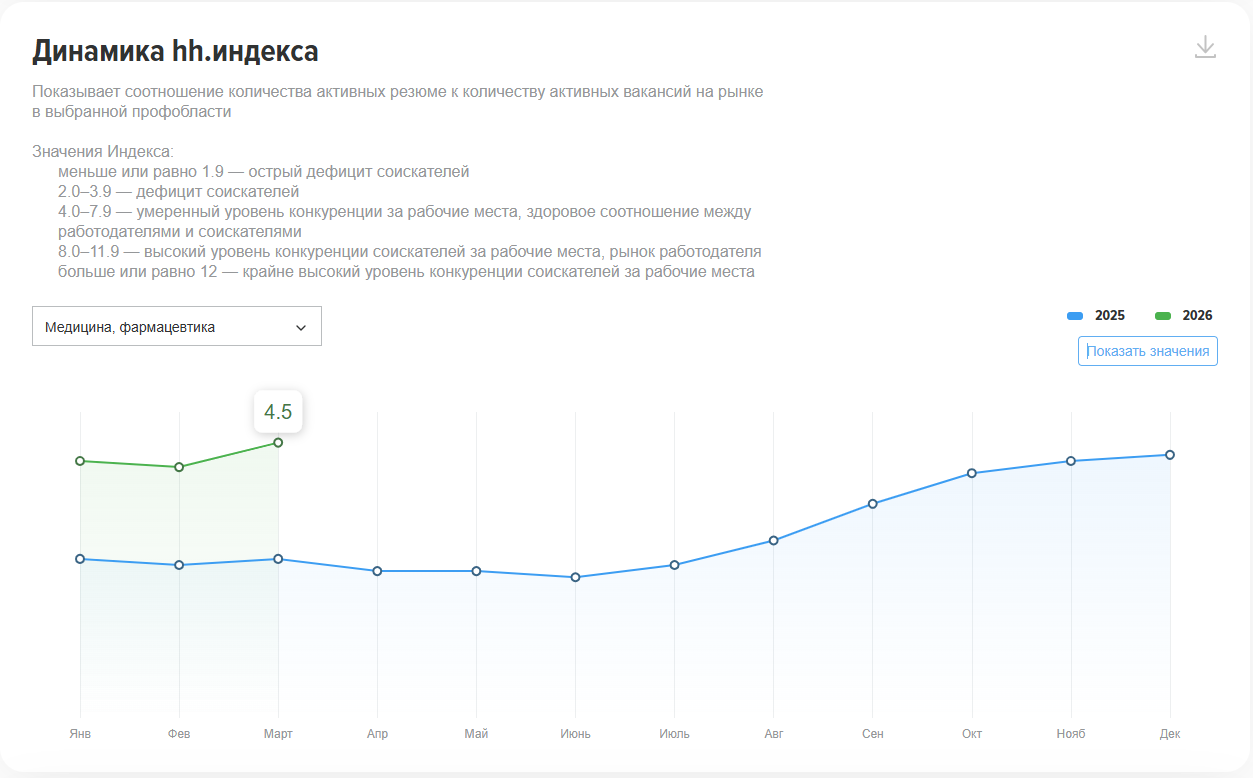Select the blue 2025 data point for Фев
The width and height of the screenshot is (1253, 778).
click(x=179, y=565)
